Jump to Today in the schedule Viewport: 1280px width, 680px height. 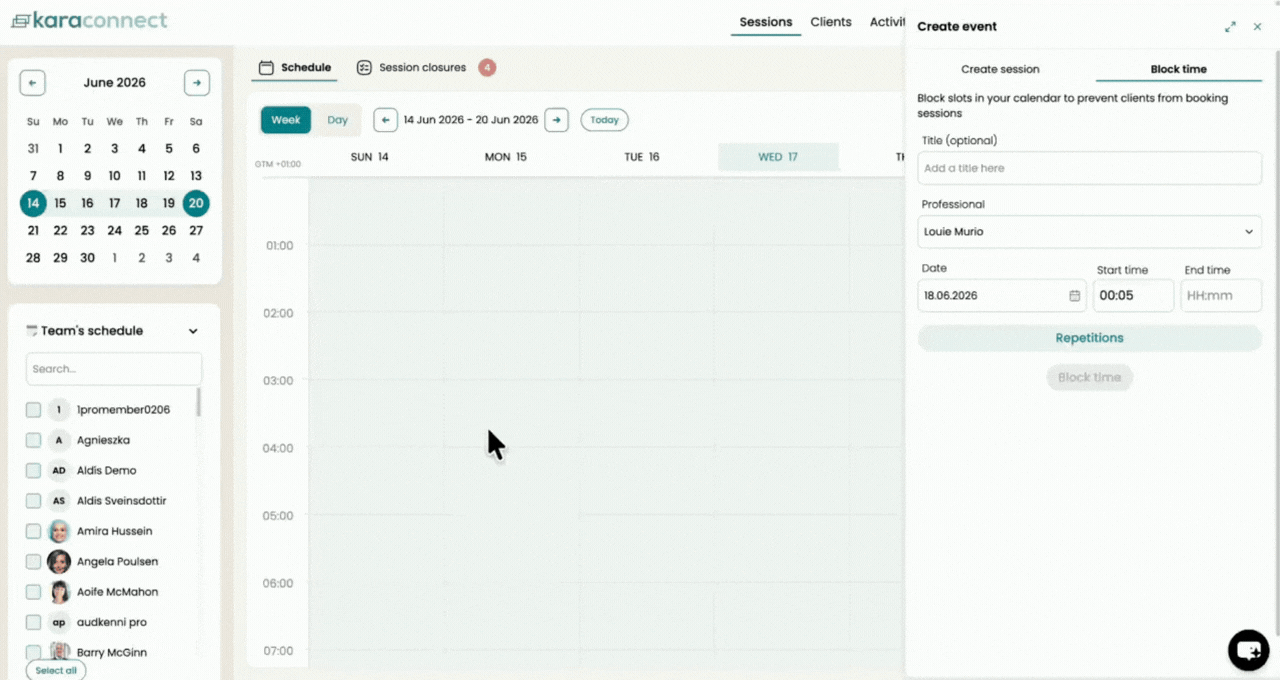pyautogui.click(x=604, y=120)
